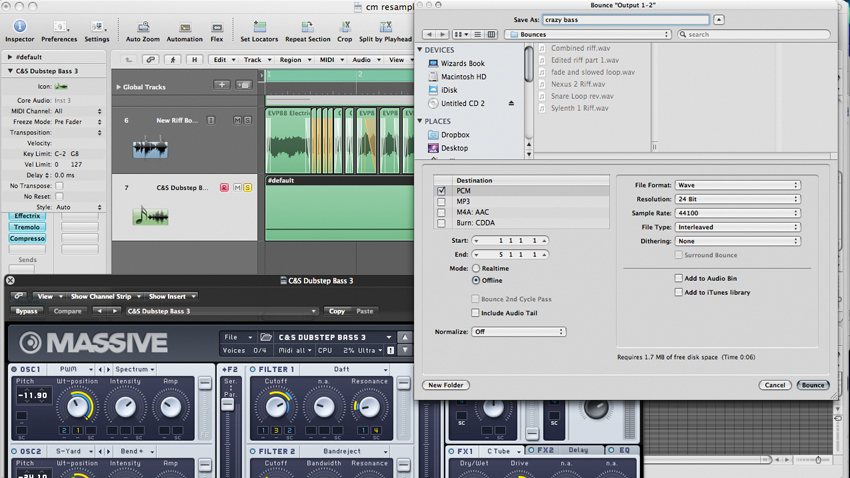Click the C&S Dubstep B... track instrument icon
Screen dimensions: 850x478
point(150,216)
